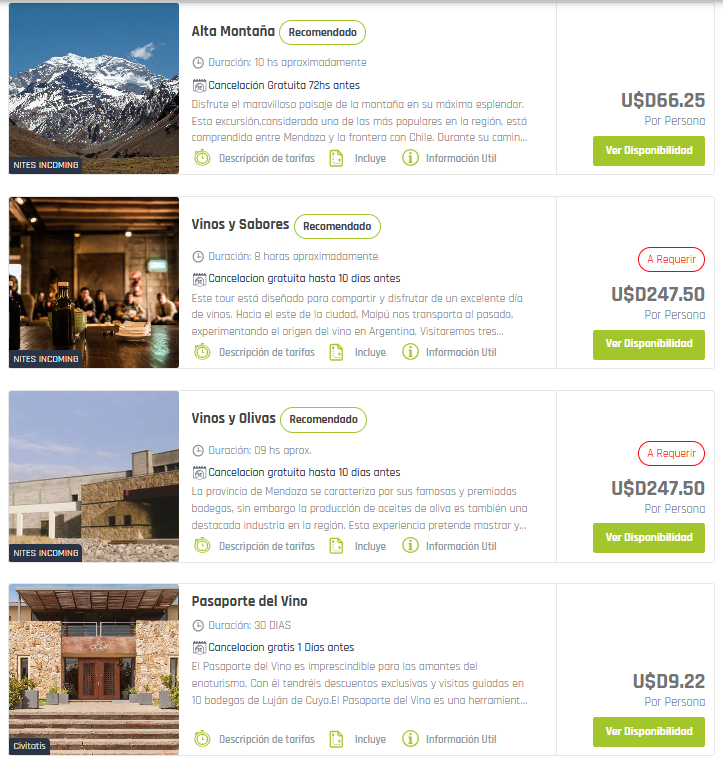Screen dimensions: 723x766
Task: Open the Alta Montaña mountain thumbnail
Action: point(94,88)
